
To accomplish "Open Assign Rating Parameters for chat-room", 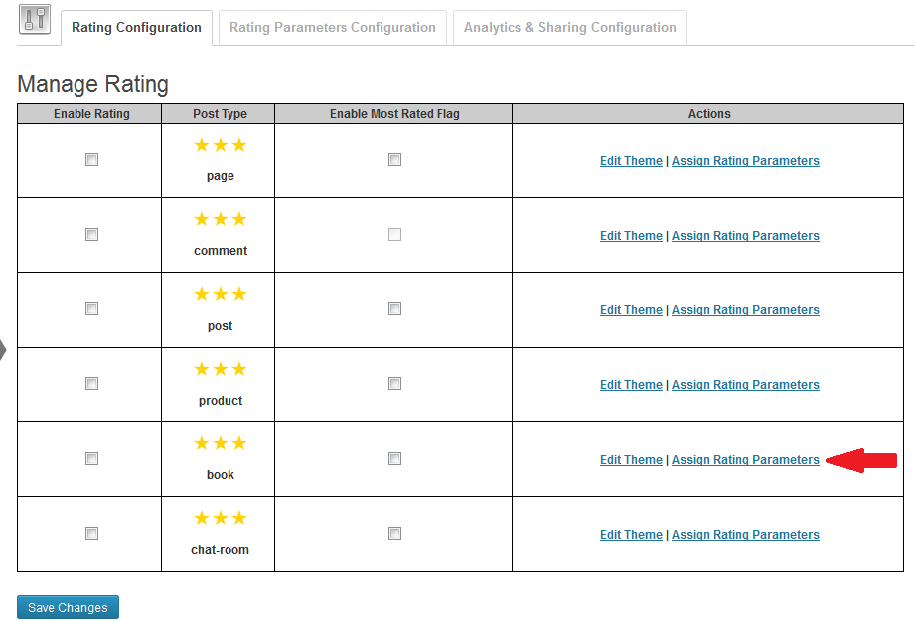I will [x=746, y=535].
